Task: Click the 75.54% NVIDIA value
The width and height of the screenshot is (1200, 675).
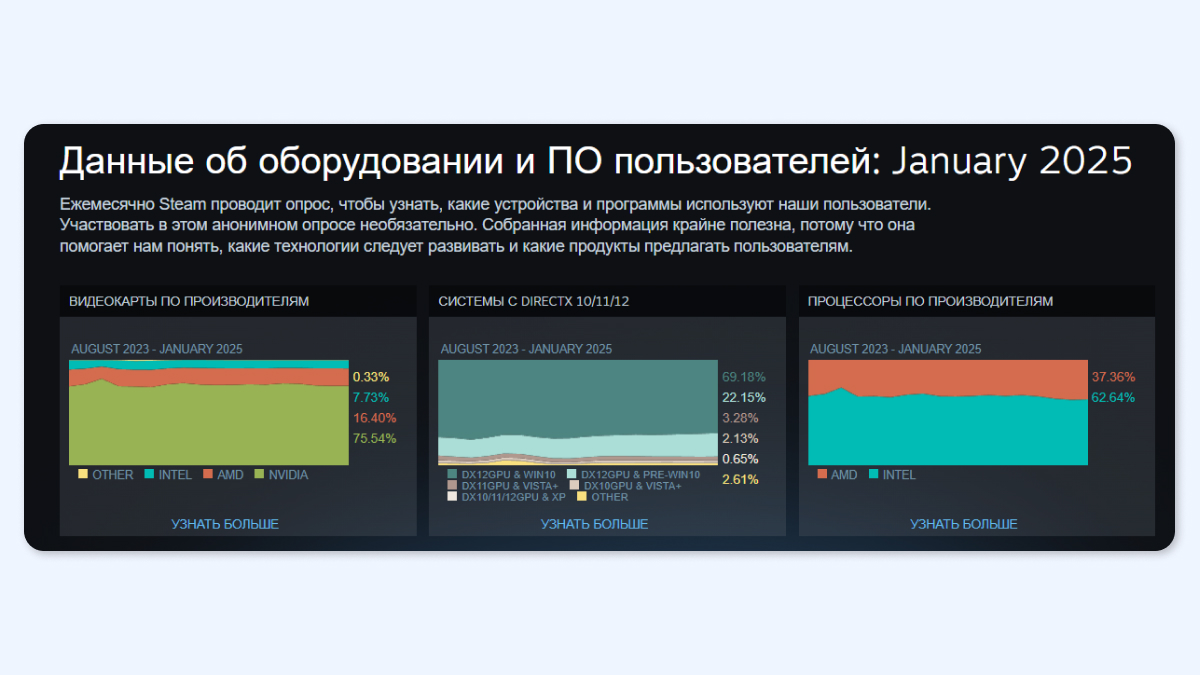Action: [x=375, y=438]
